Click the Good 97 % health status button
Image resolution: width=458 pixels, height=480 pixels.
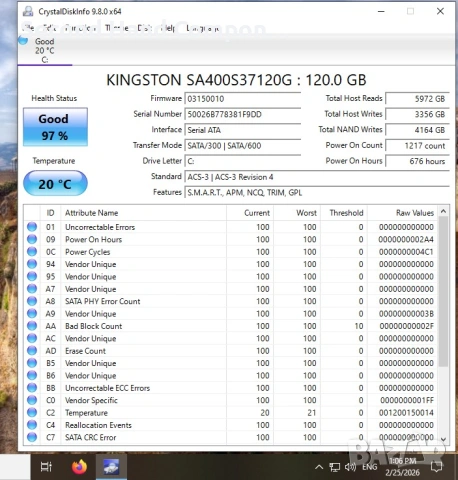click(x=55, y=127)
